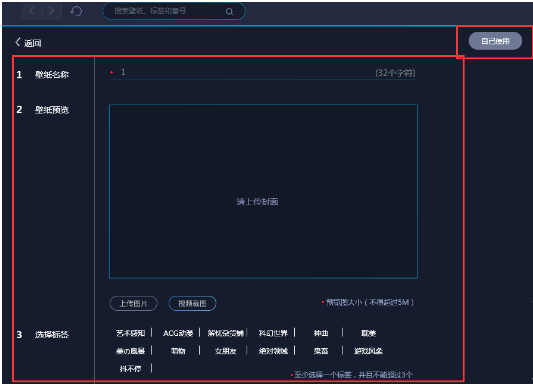Click the 请上传封面 preview area
The width and height of the screenshot is (533, 384).
coord(263,191)
